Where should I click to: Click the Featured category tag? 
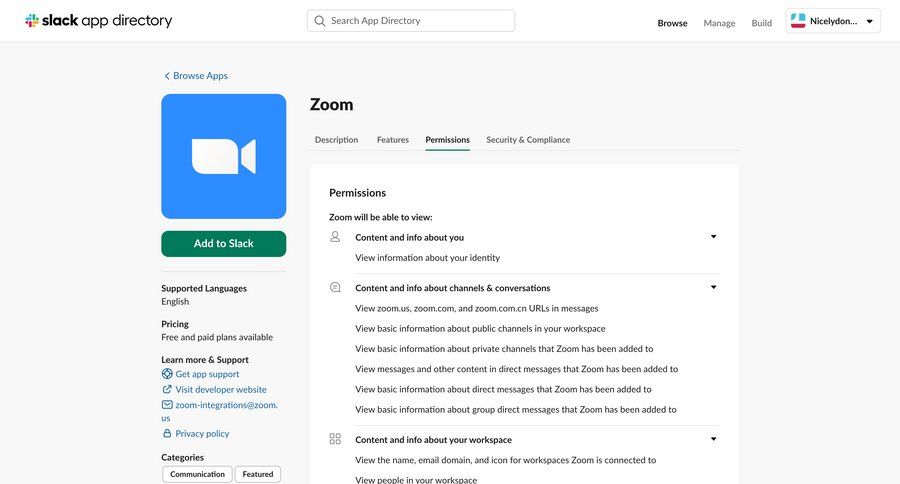click(258, 474)
